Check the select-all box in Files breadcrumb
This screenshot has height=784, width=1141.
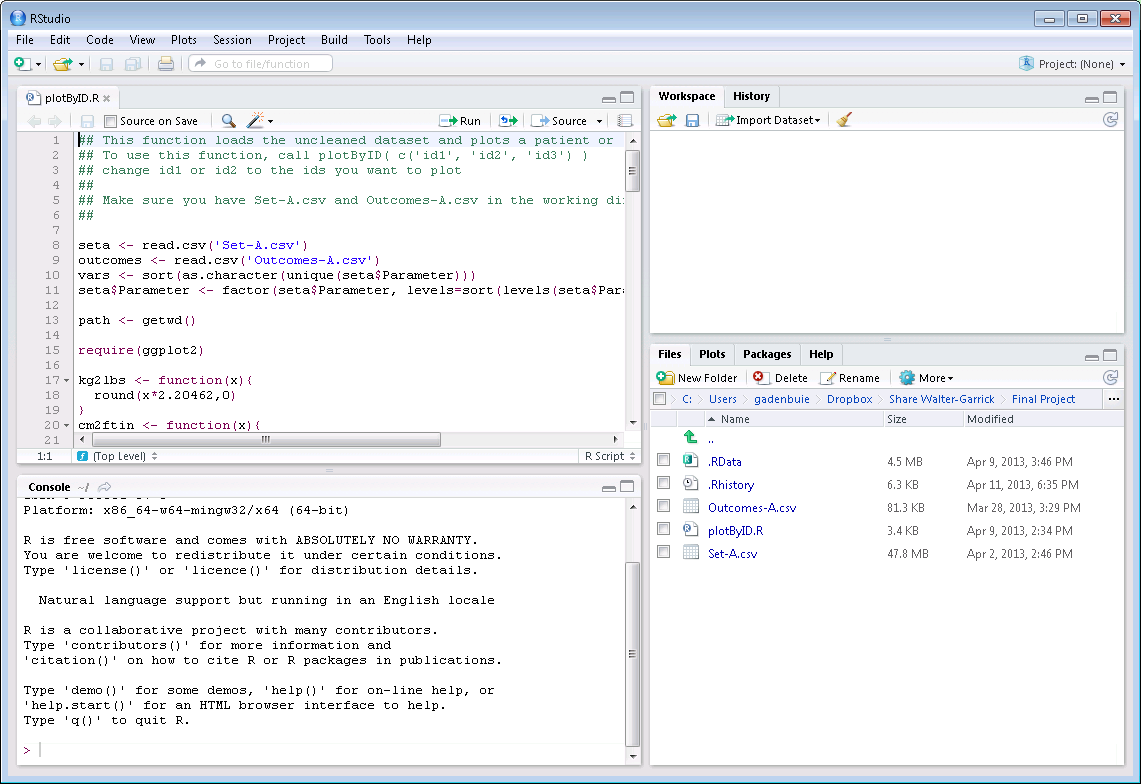[x=660, y=399]
